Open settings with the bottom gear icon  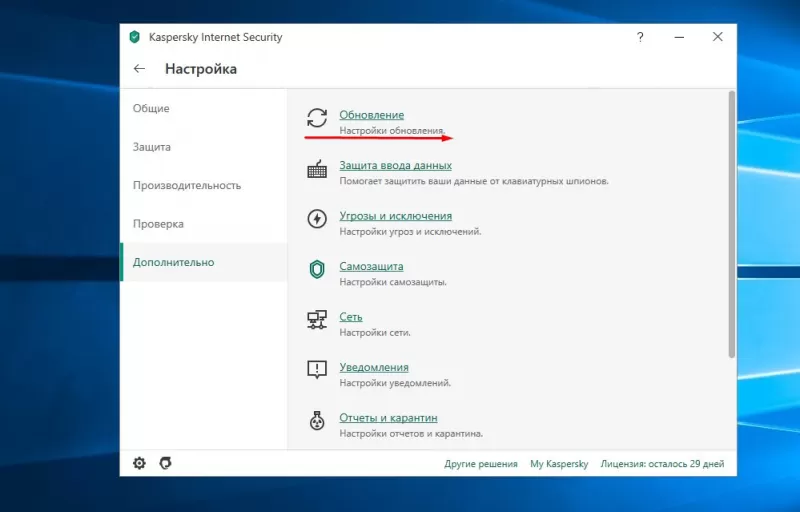pyautogui.click(x=139, y=463)
